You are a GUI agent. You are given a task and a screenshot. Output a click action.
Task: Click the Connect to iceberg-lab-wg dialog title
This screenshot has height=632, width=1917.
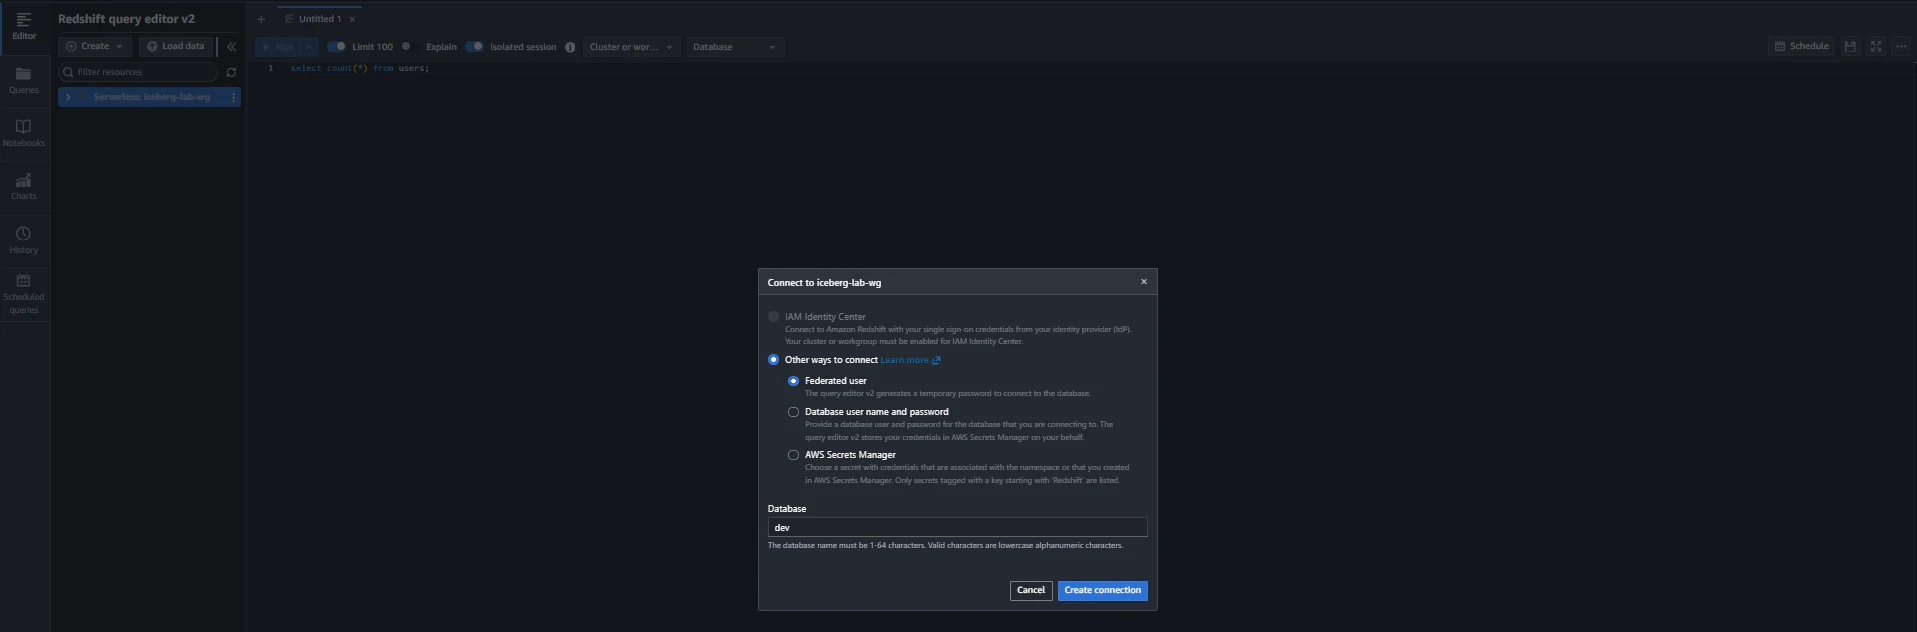pos(824,283)
